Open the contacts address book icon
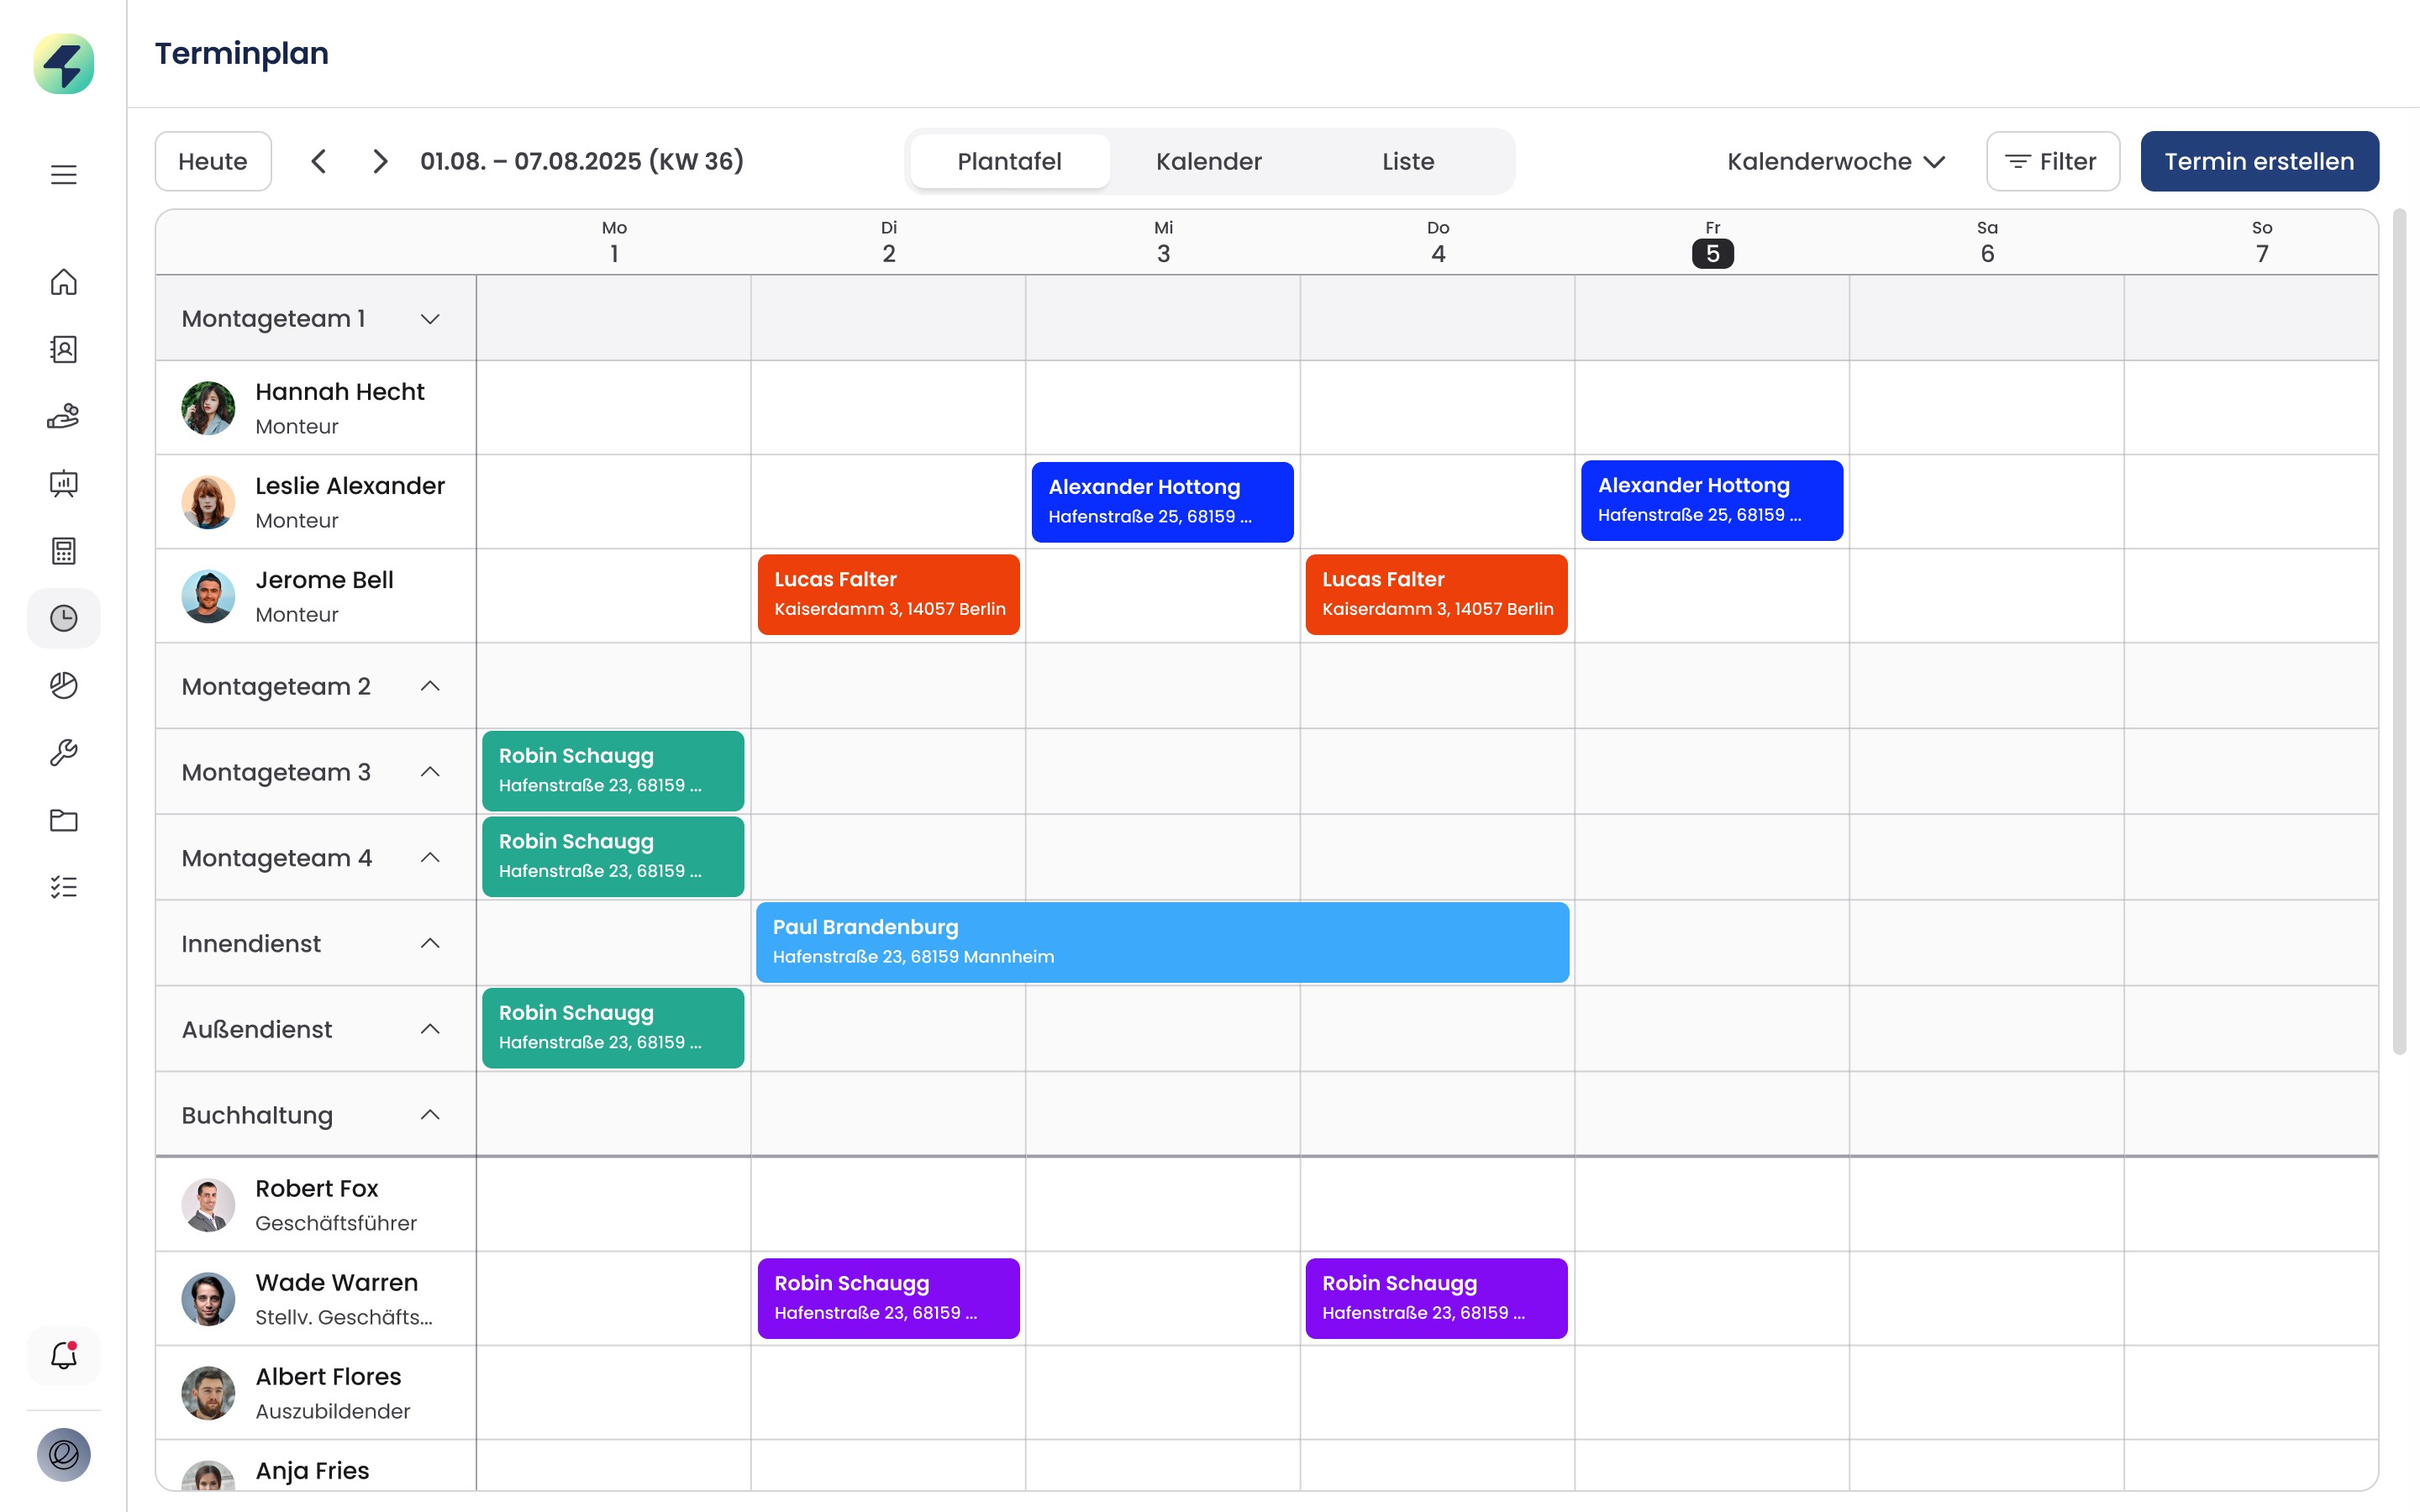The height and width of the screenshot is (1512, 2420). tap(64, 349)
